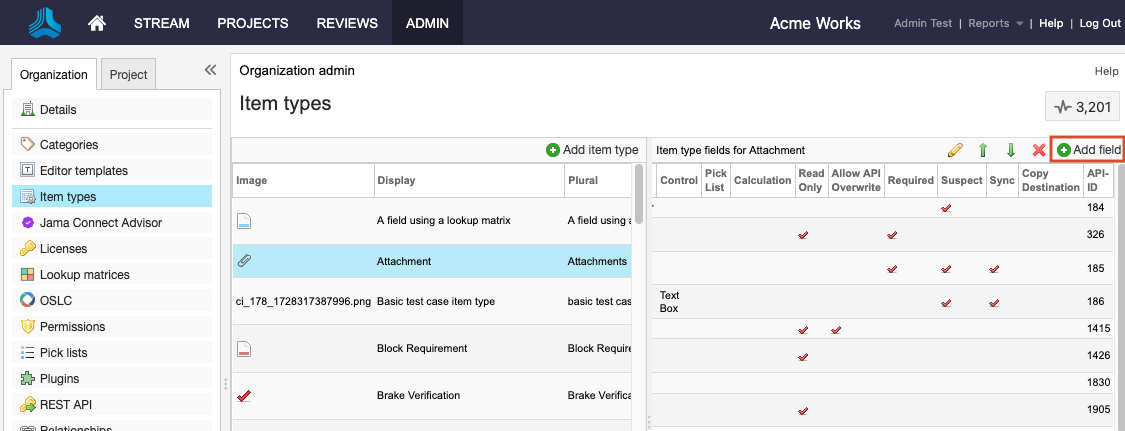Go to the Home page icon
This screenshot has height=431, width=1125.
tap(97, 23)
